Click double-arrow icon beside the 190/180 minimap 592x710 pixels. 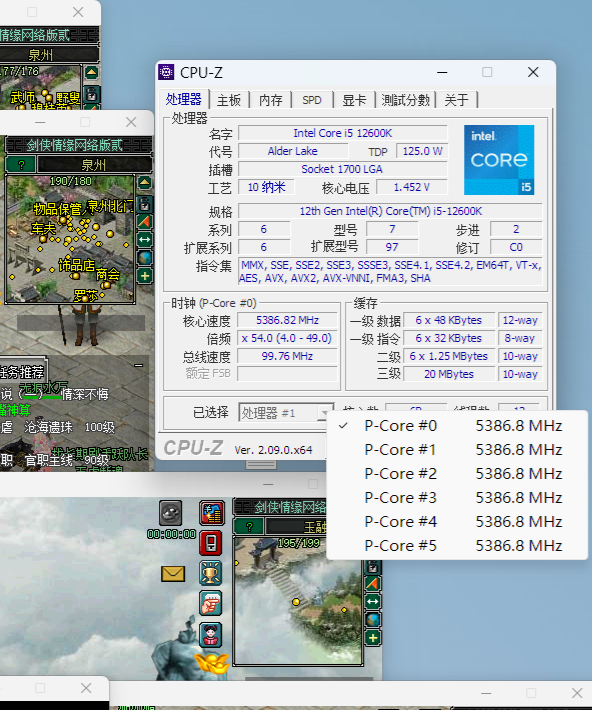[x=144, y=240]
